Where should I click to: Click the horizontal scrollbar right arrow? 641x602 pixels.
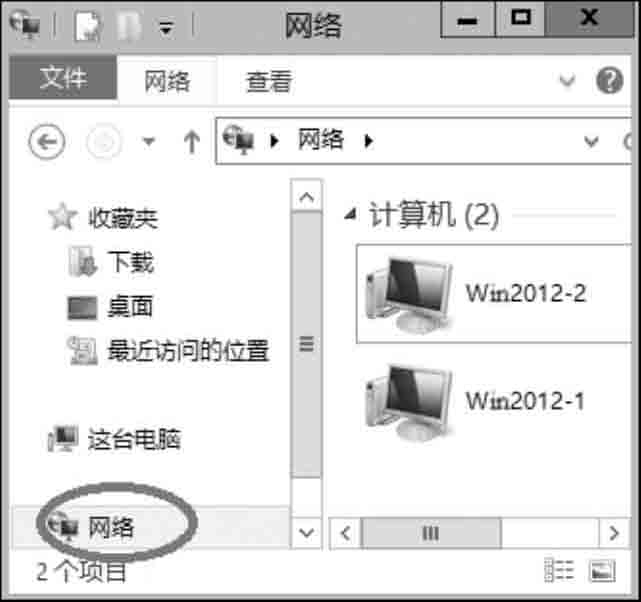(x=614, y=533)
